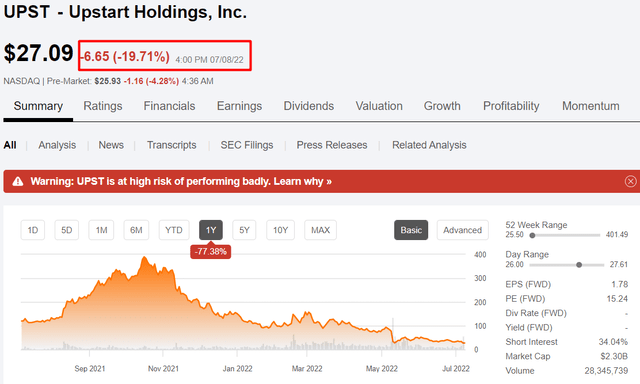Dismiss the UPST warning banner

coord(630,181)
